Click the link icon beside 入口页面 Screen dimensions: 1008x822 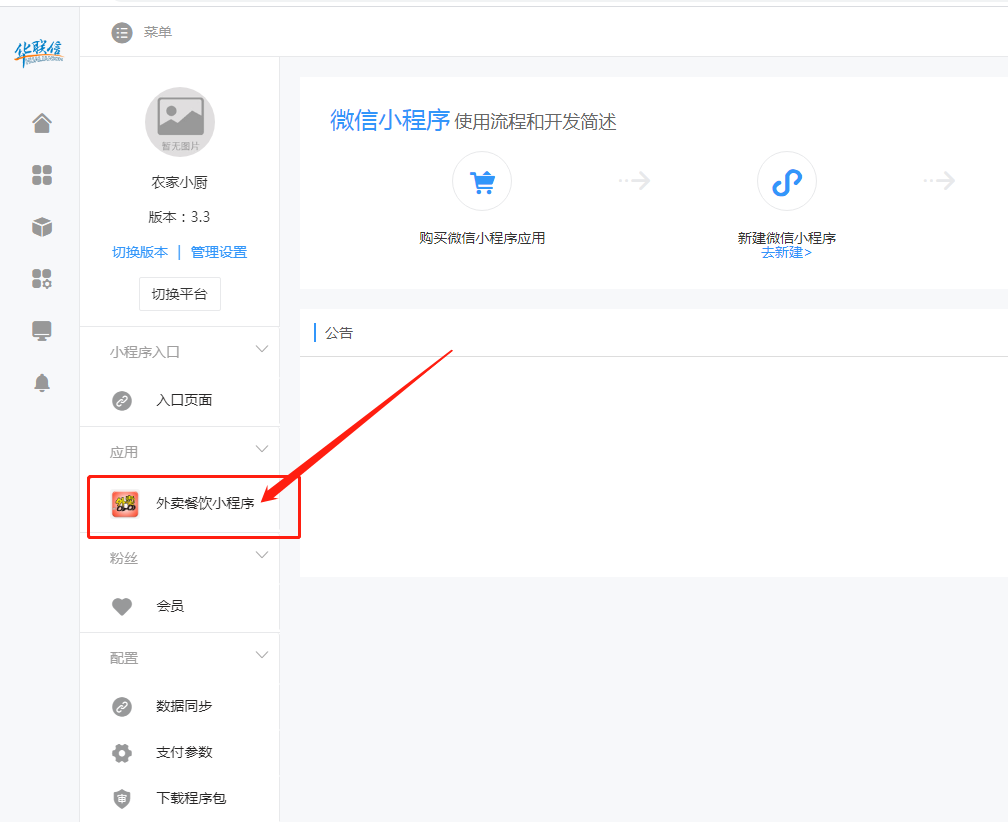(122, 400)
